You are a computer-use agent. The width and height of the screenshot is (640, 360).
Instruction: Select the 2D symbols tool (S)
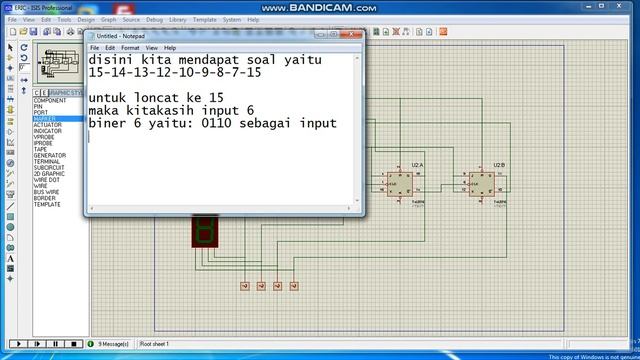[x=10, y=269]
